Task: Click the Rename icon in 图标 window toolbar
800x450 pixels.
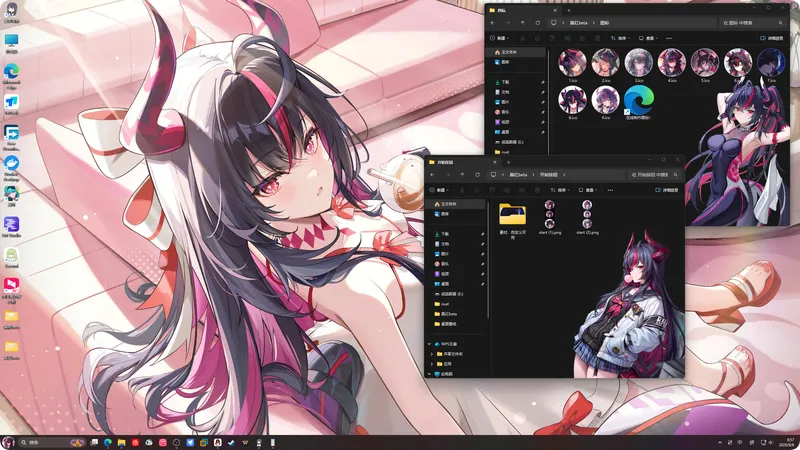Action: (x=567, y=38)
